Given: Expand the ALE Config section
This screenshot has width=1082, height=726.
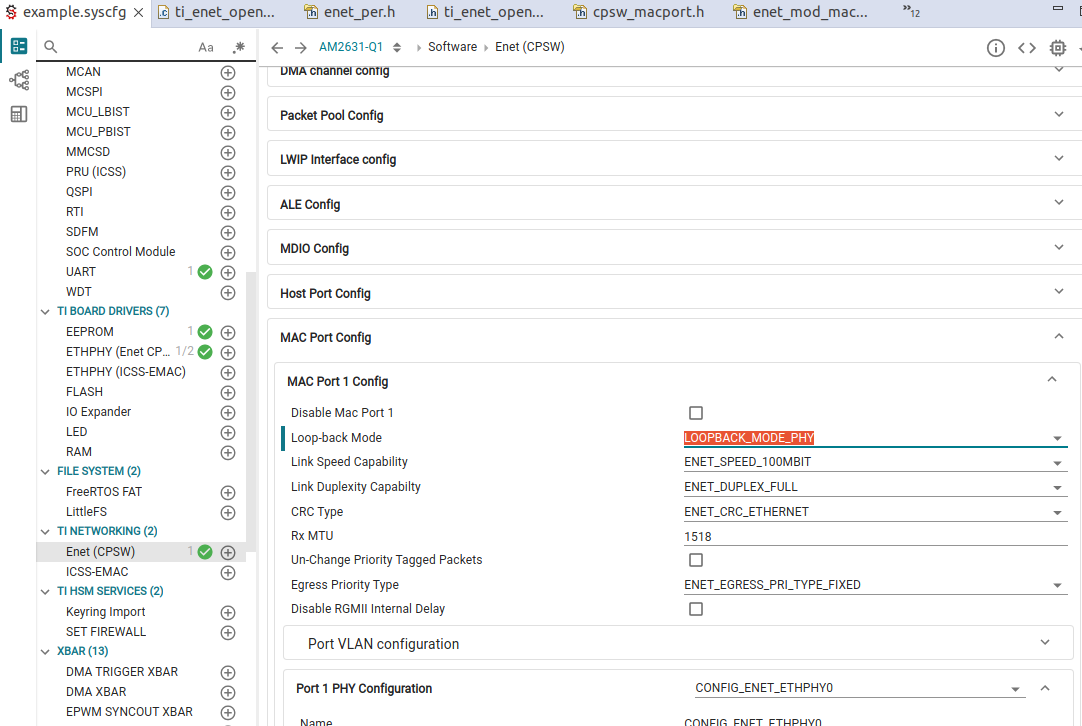Looking at the screenshot, I should (674, 204).
